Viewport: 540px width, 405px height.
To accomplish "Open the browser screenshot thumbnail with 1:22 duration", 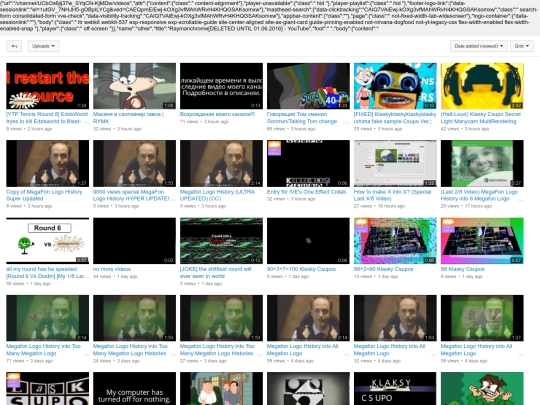I will pyautogui.click(x=395, y=163).
